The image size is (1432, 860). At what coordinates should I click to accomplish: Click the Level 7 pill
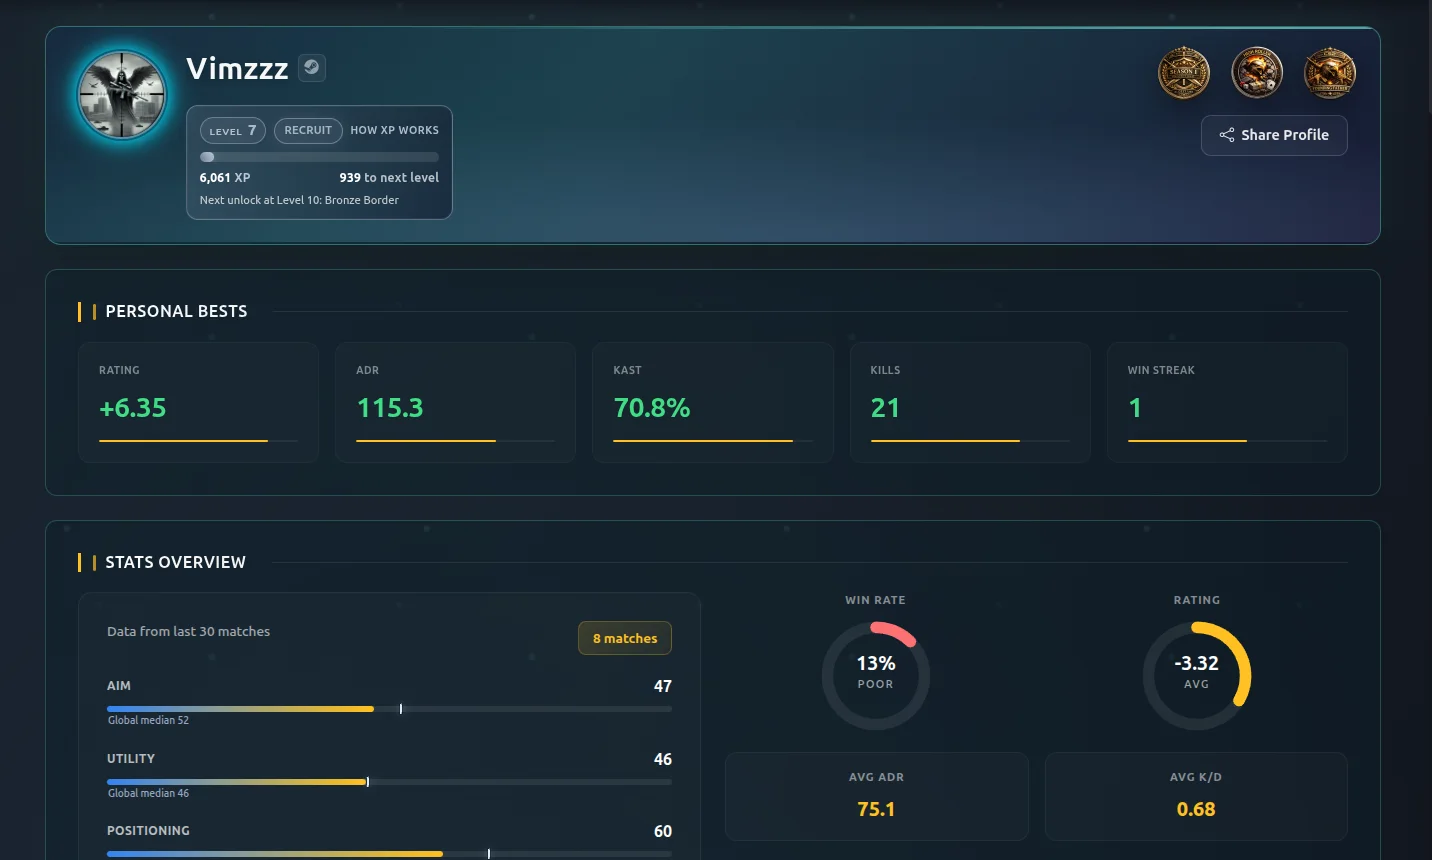(233, 131)
